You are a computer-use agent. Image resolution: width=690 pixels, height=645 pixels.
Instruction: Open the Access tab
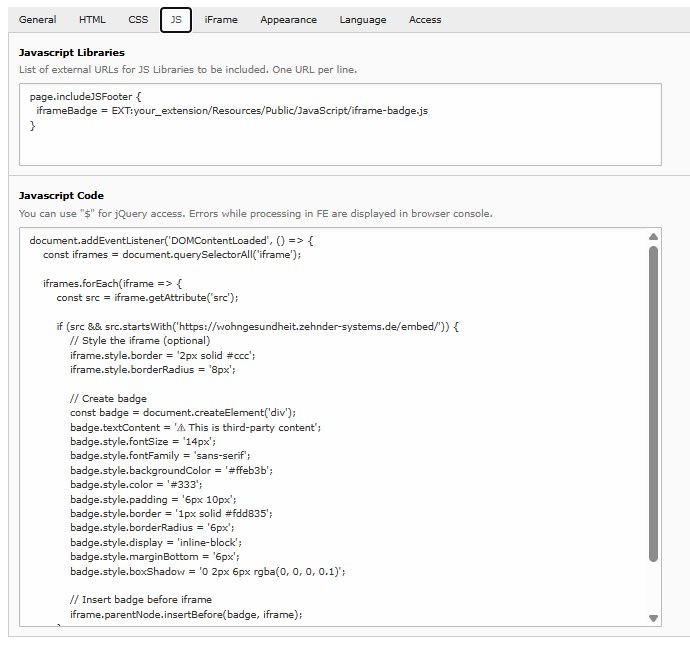[x=425, y=19]
